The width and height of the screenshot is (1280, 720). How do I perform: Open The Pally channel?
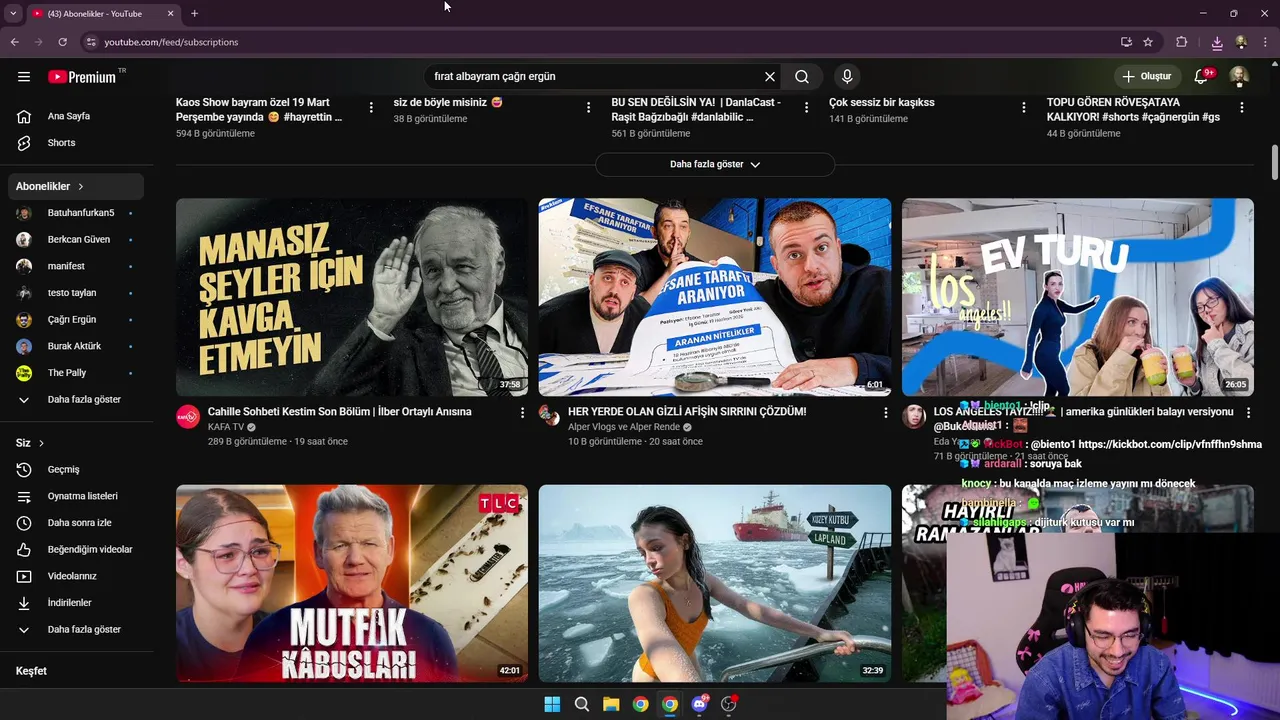pos(76,373)
